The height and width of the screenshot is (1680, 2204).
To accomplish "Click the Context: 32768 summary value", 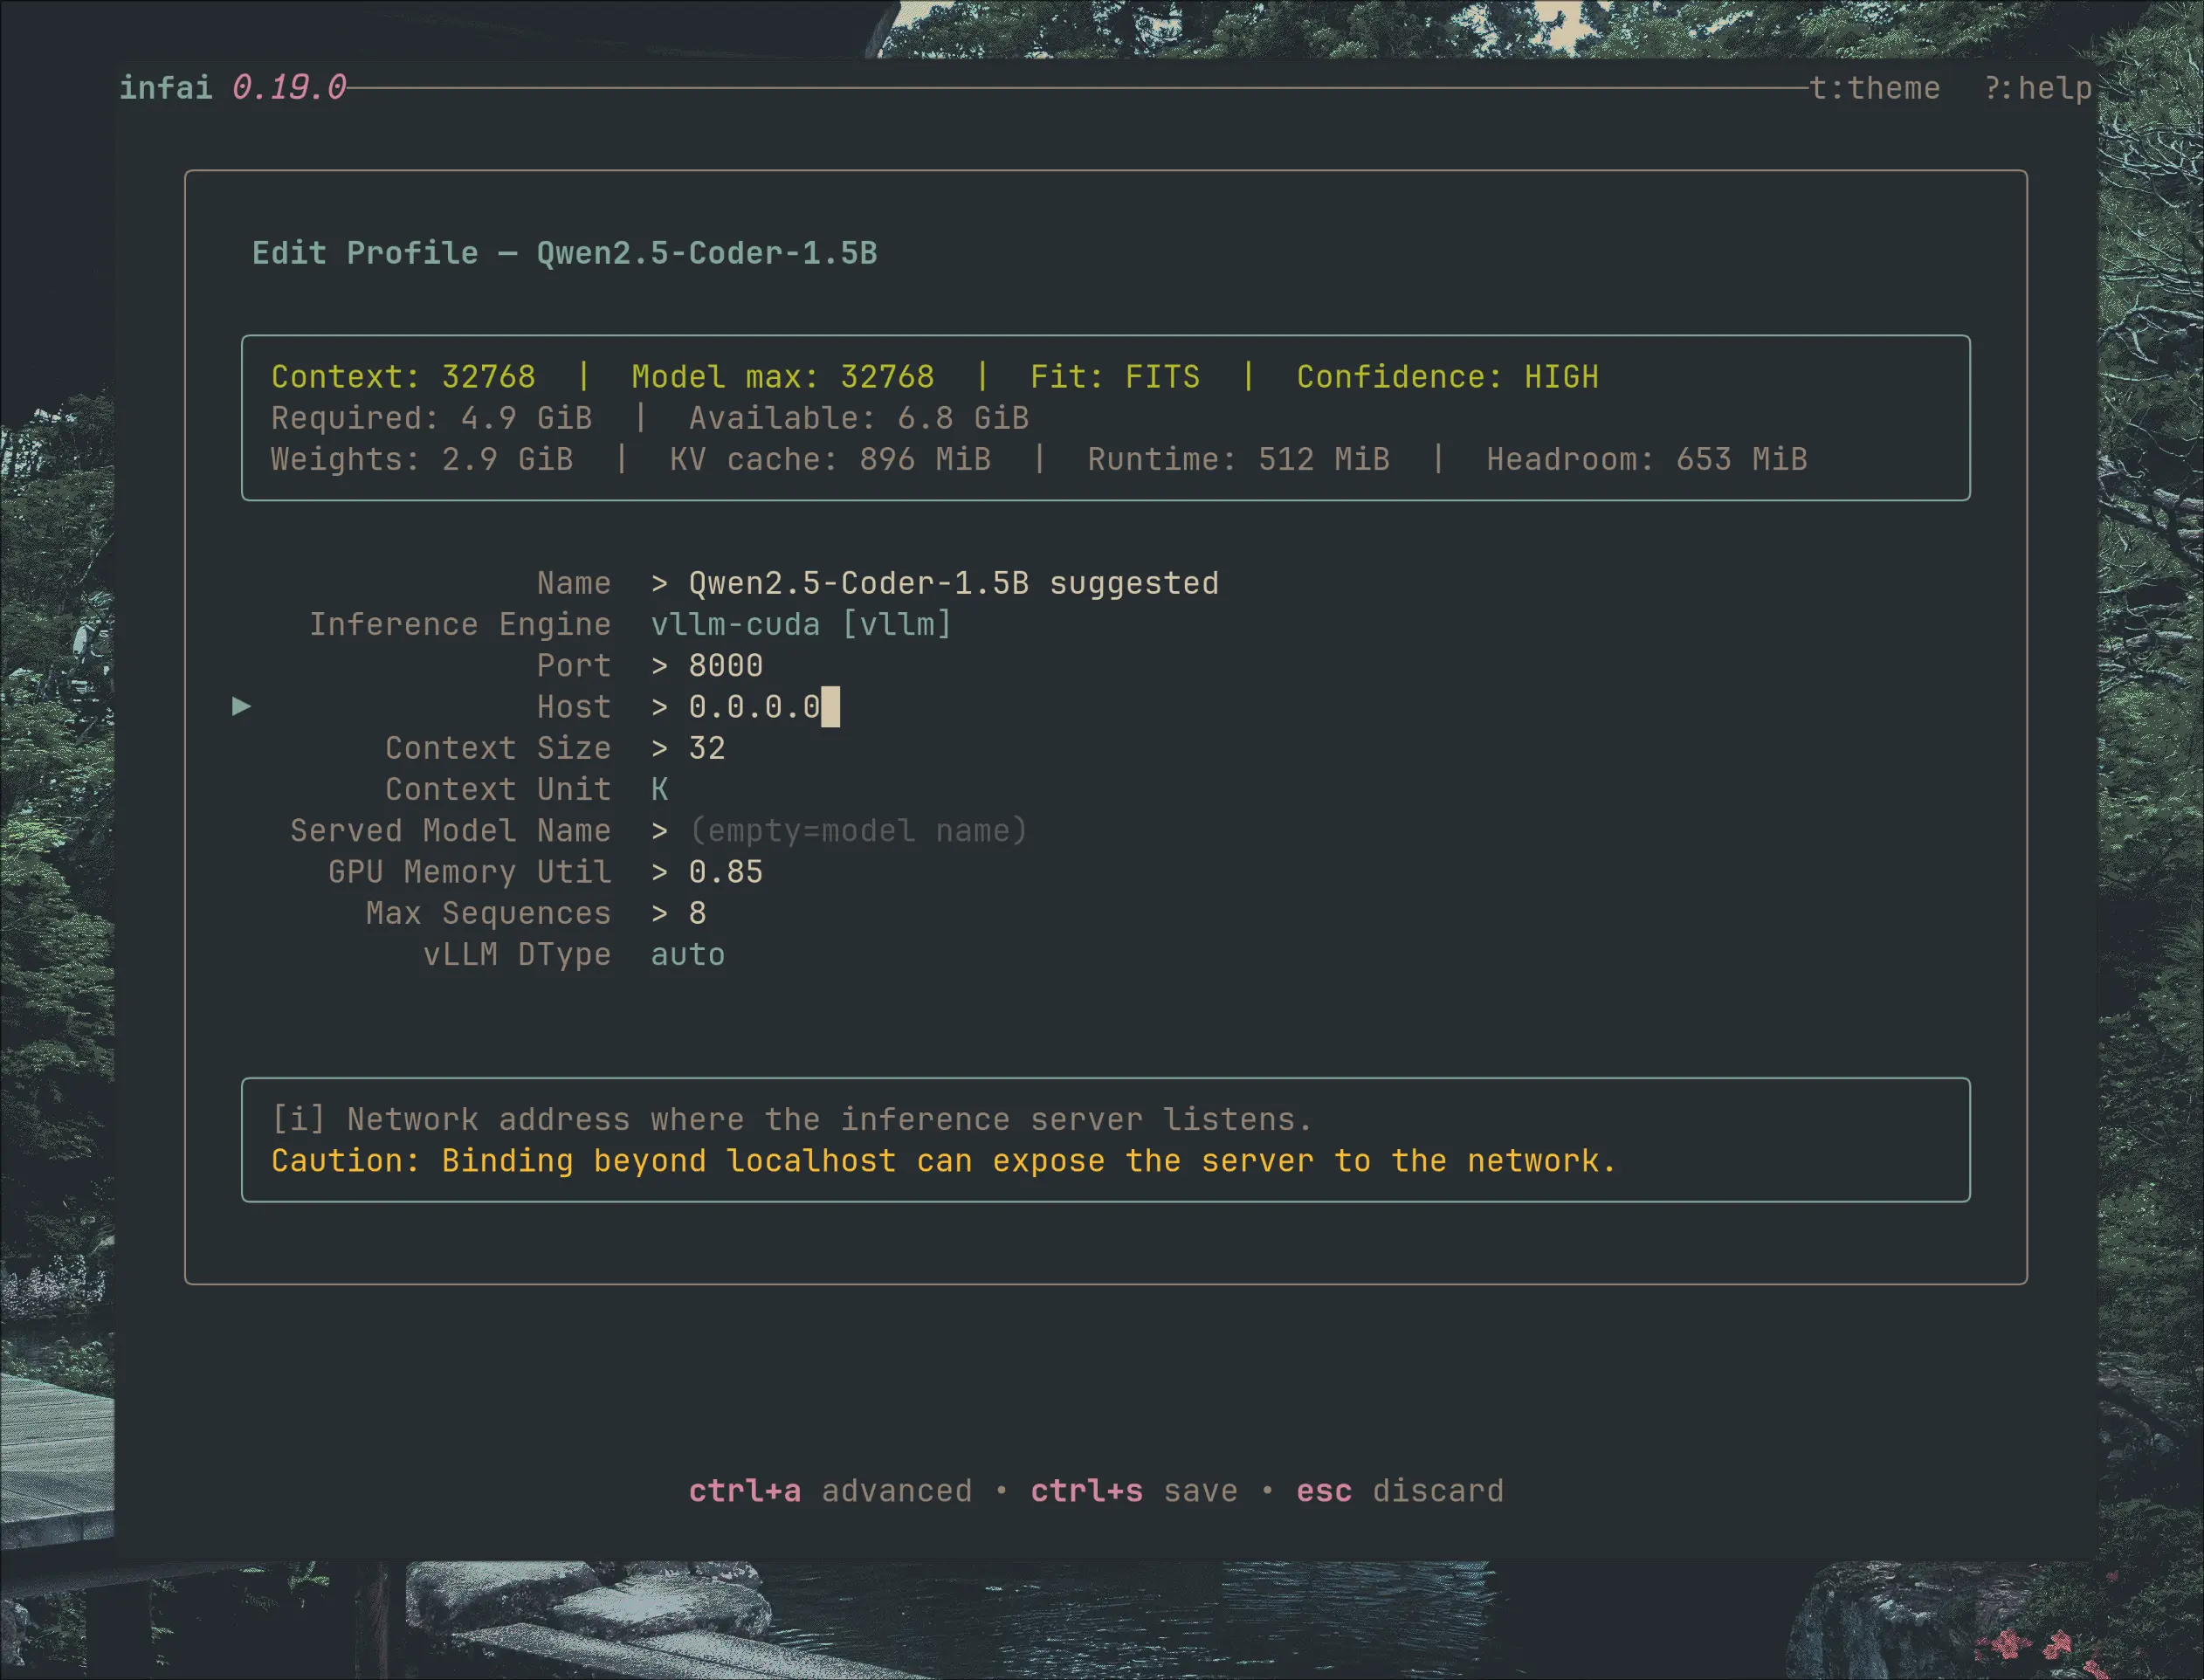I will coord(403,377).
